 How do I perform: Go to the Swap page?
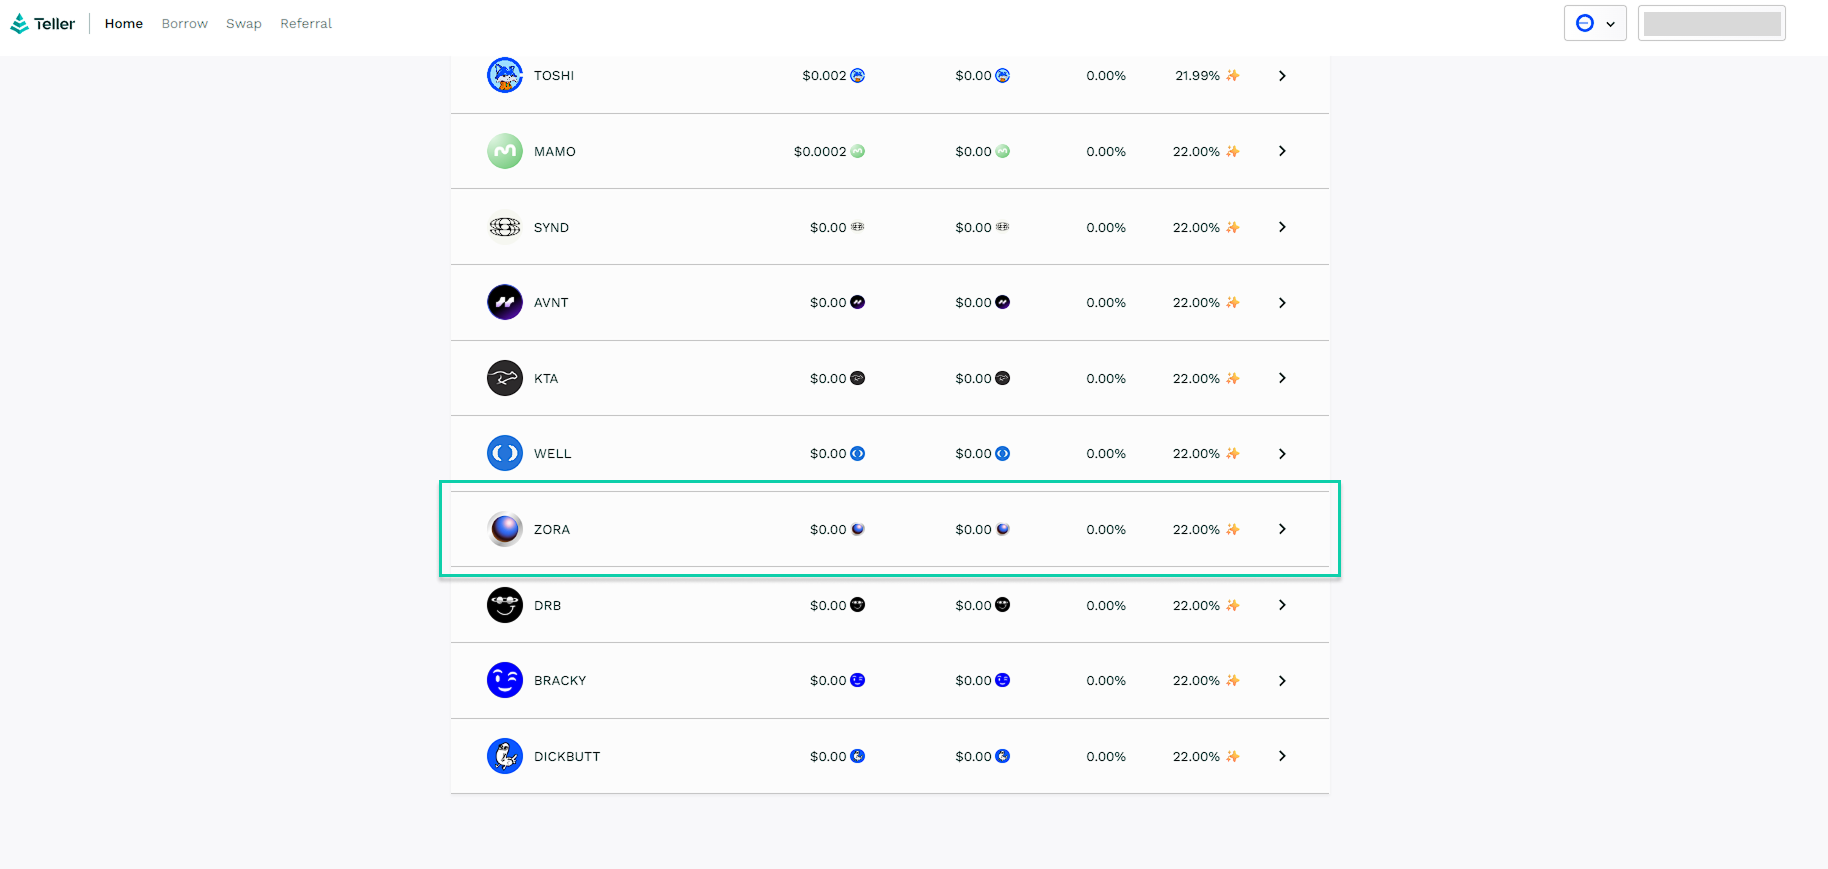pos(244,24)
